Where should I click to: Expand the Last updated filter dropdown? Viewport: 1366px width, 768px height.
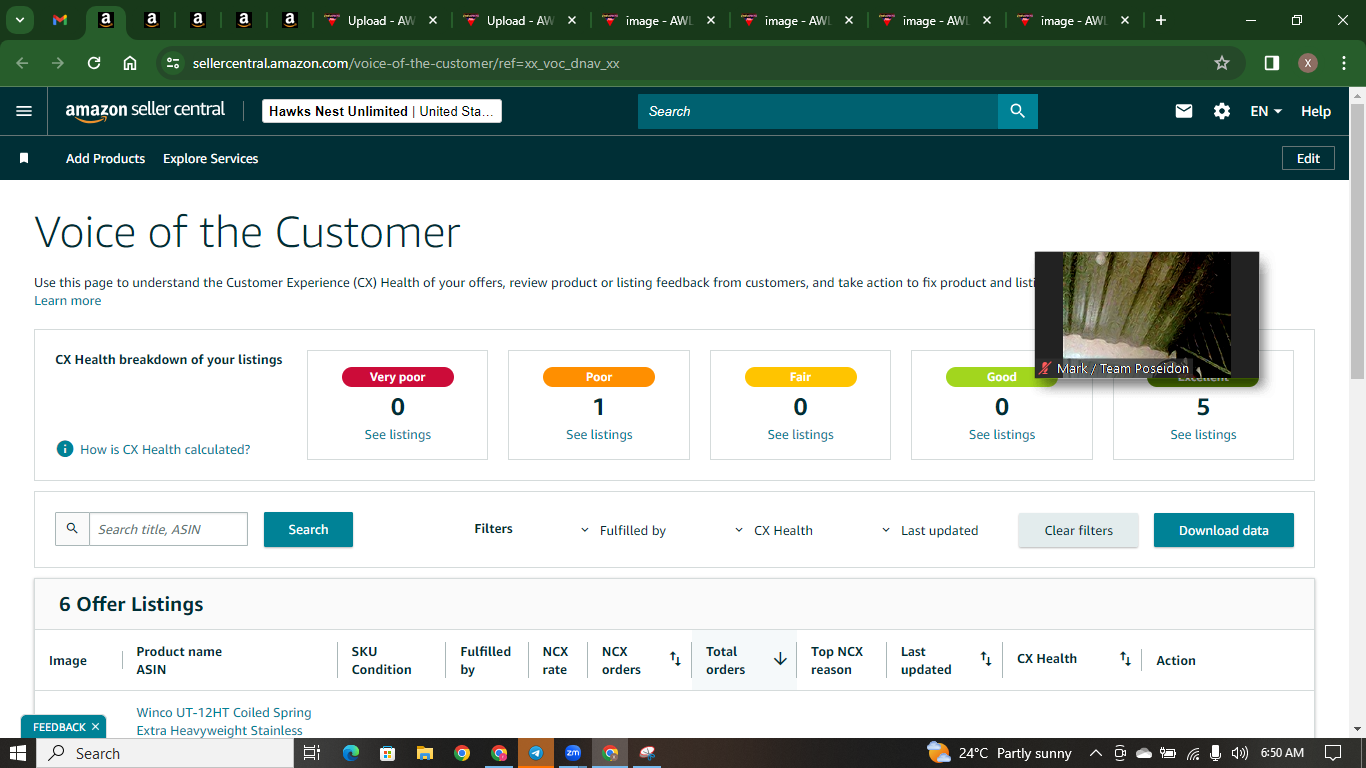tap(929, 530)
